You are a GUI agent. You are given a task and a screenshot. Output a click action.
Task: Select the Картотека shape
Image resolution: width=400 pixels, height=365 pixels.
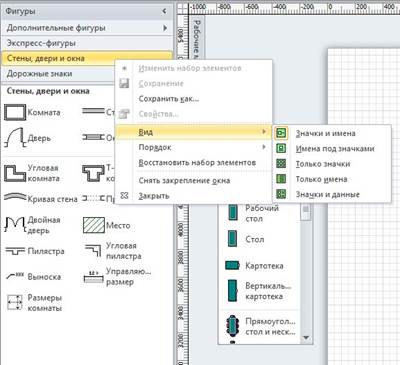254,265
